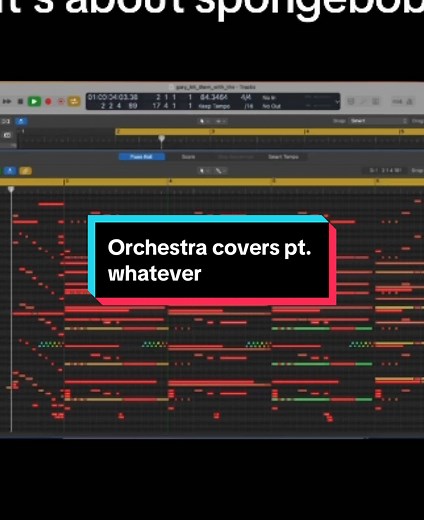
Task: Switch to the Piano Roll tab
Action: 142,157
